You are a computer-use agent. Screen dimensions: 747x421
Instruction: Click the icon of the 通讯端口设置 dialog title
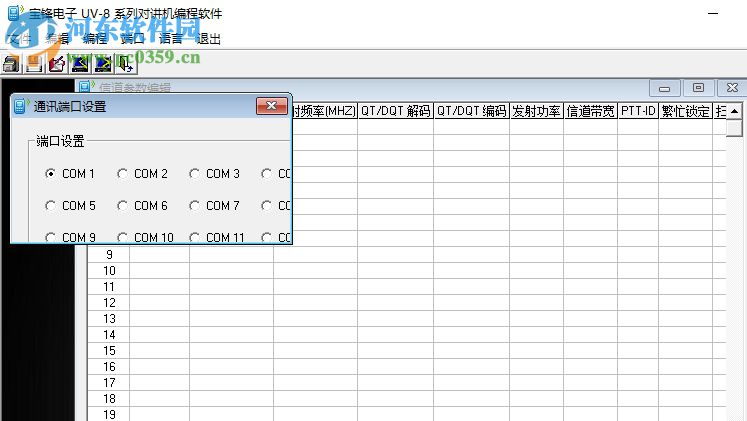(20, 106)
